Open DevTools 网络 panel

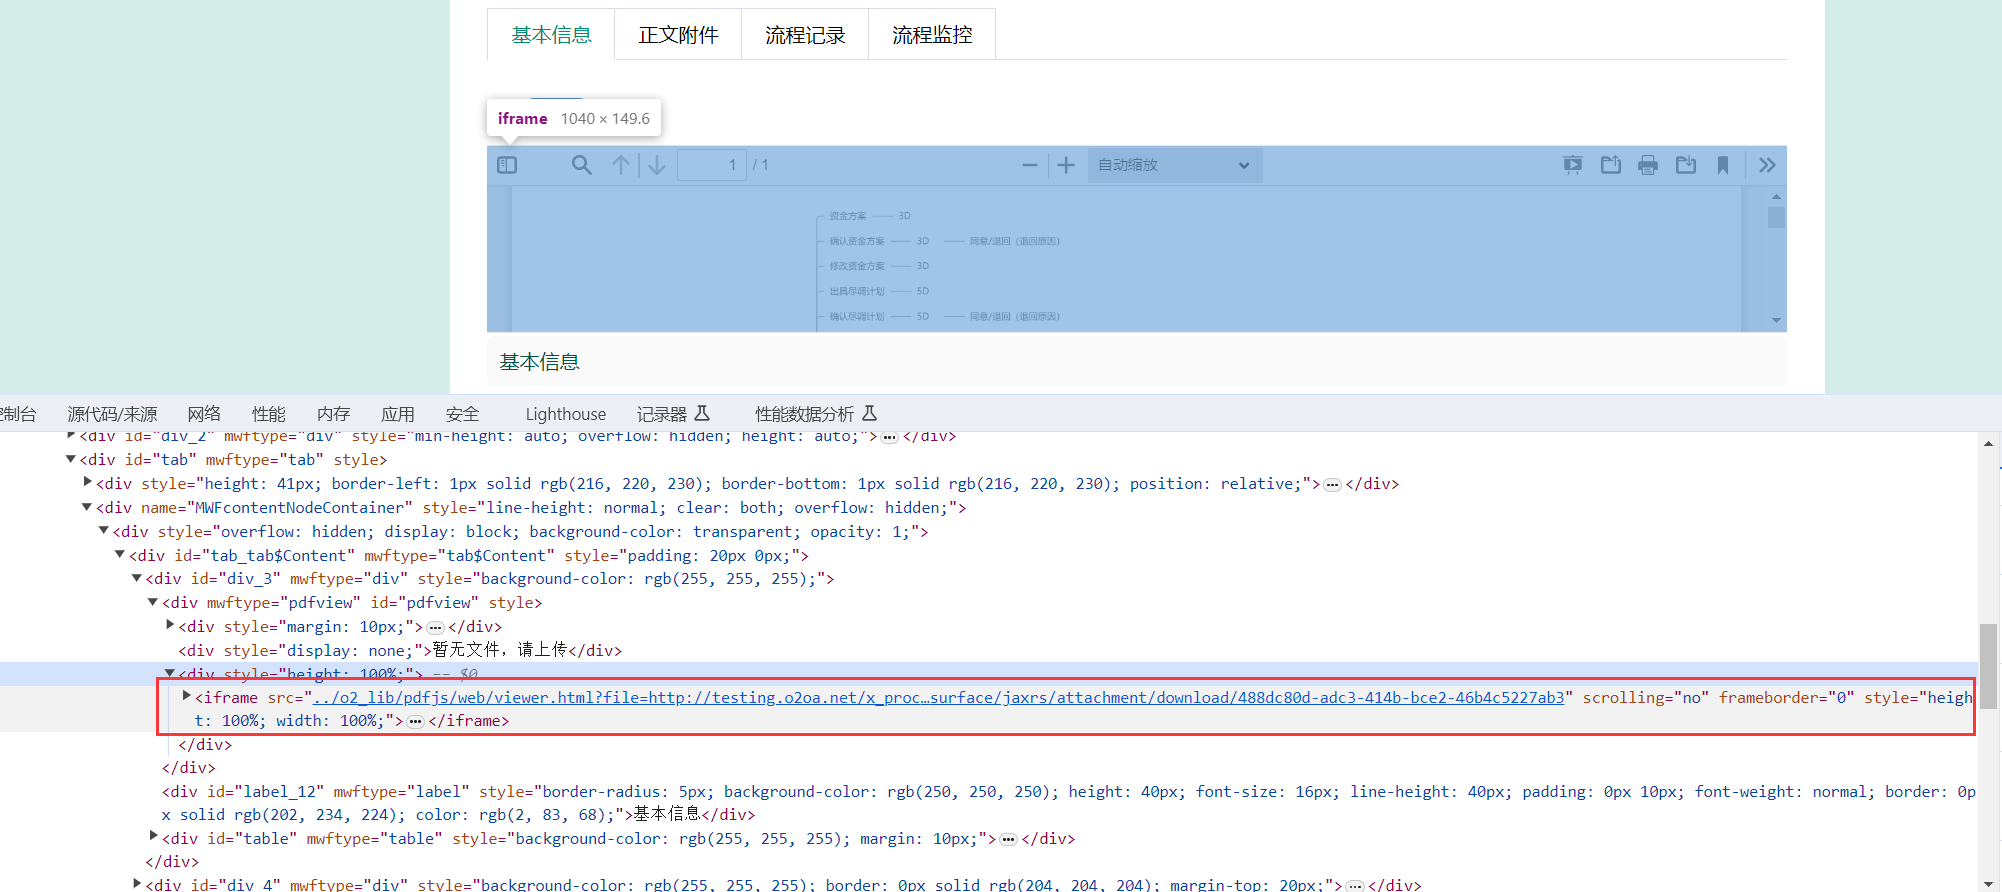pyautogui.click(x=204, y=414)
